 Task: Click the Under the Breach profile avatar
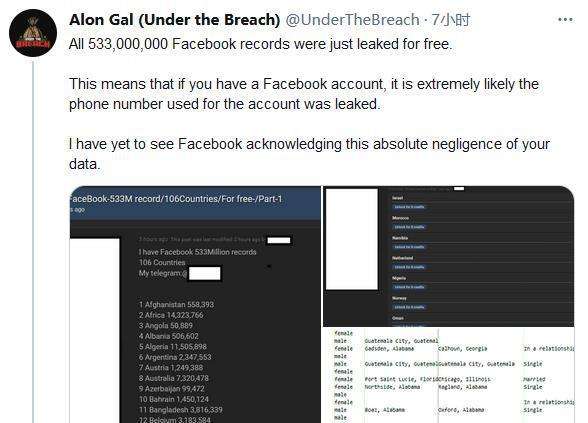coord(33,33)
